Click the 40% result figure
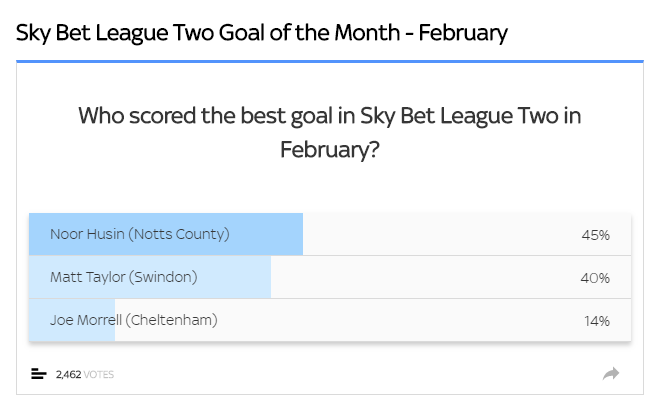Viewport: 654px width, 412px height. tap(595, 278)
